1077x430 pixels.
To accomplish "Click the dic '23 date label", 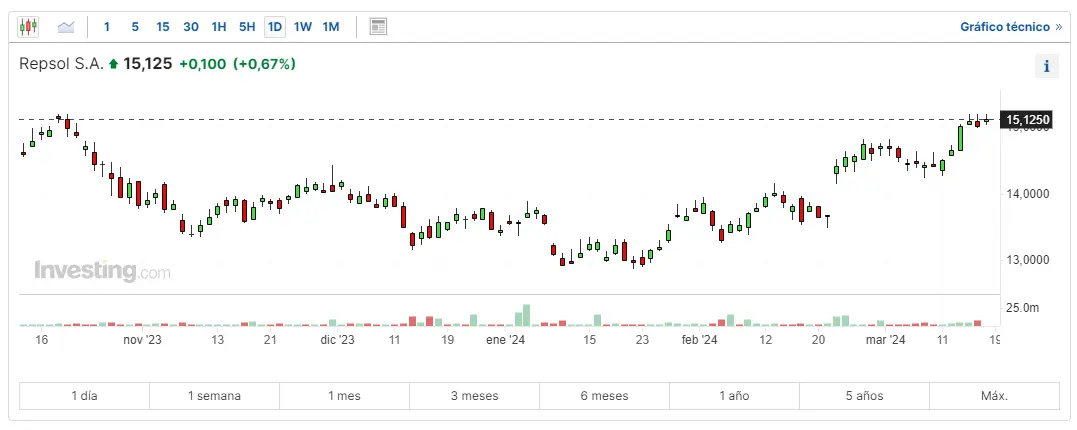I will point(337,339).
